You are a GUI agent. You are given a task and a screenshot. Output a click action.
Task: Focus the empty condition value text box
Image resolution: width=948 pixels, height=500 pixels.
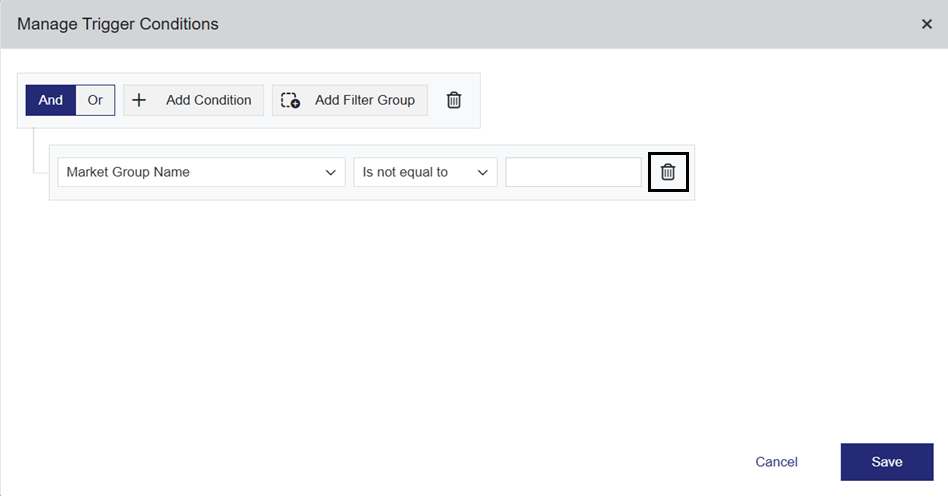[x=573, y=172]
